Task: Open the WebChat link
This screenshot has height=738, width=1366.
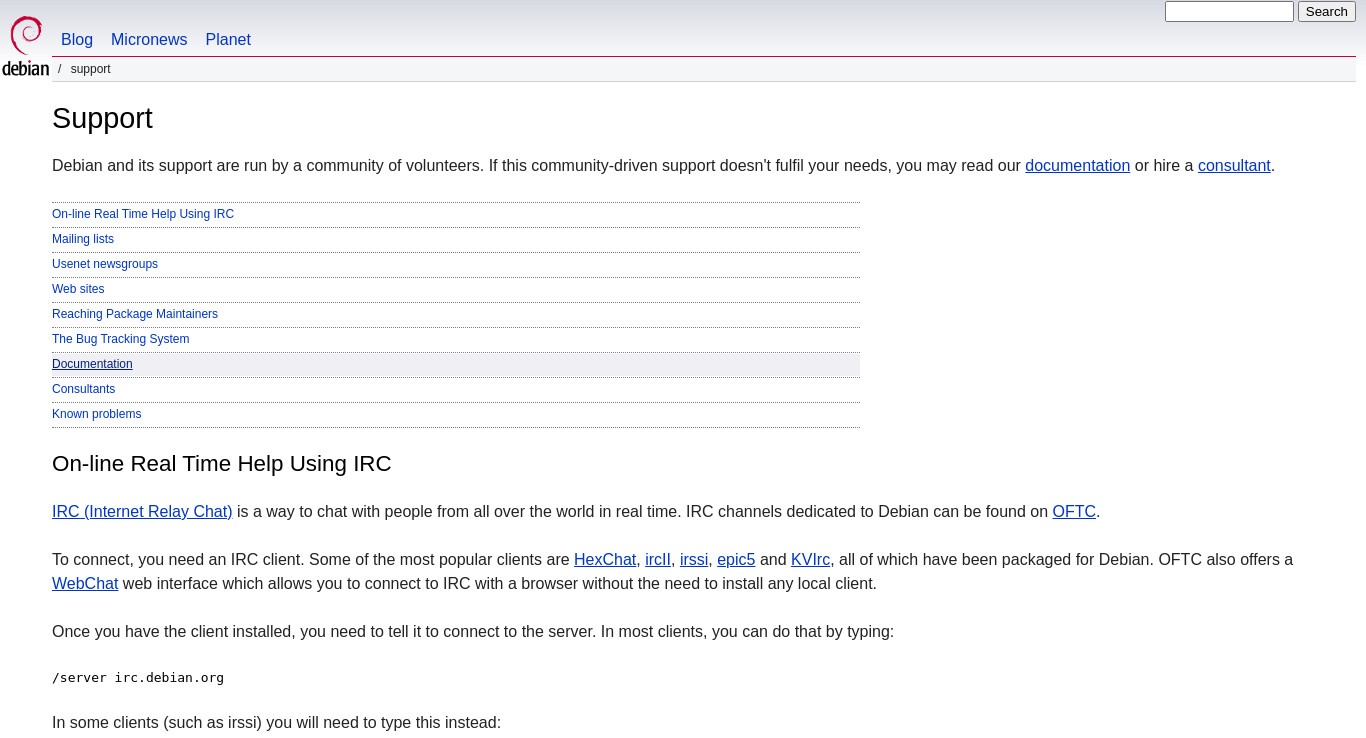Action: (85, 584)
